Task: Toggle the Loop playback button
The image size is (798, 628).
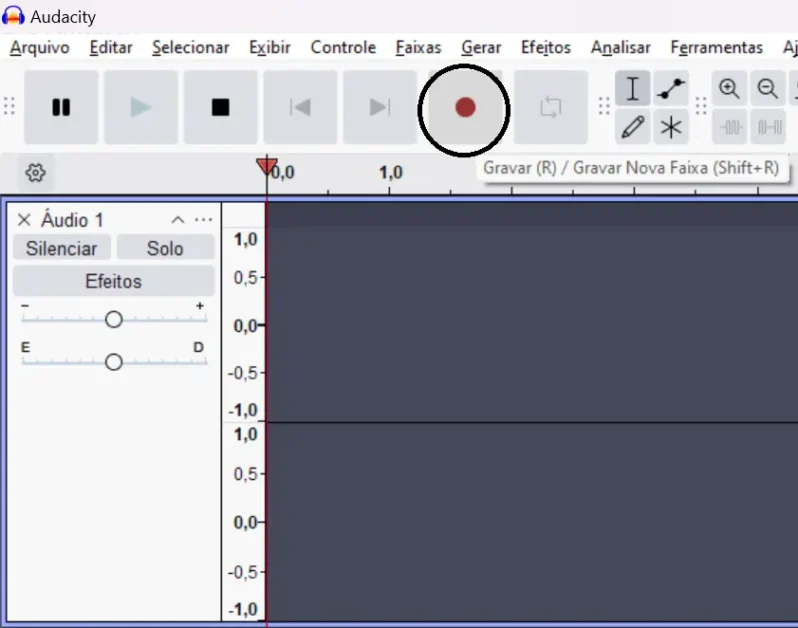Action: [x=551, y=107]
